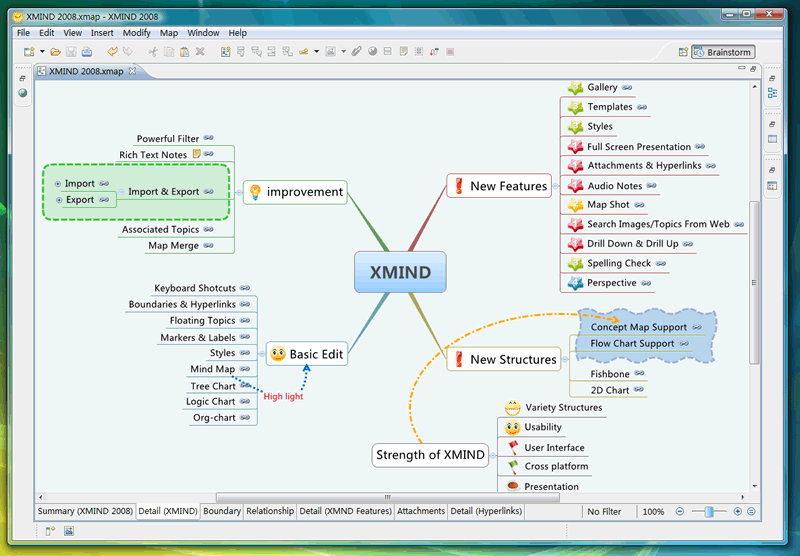
Task: Select the Strength of XMIND floating topic
Action: pyautogui.click(x=430, y=454)
